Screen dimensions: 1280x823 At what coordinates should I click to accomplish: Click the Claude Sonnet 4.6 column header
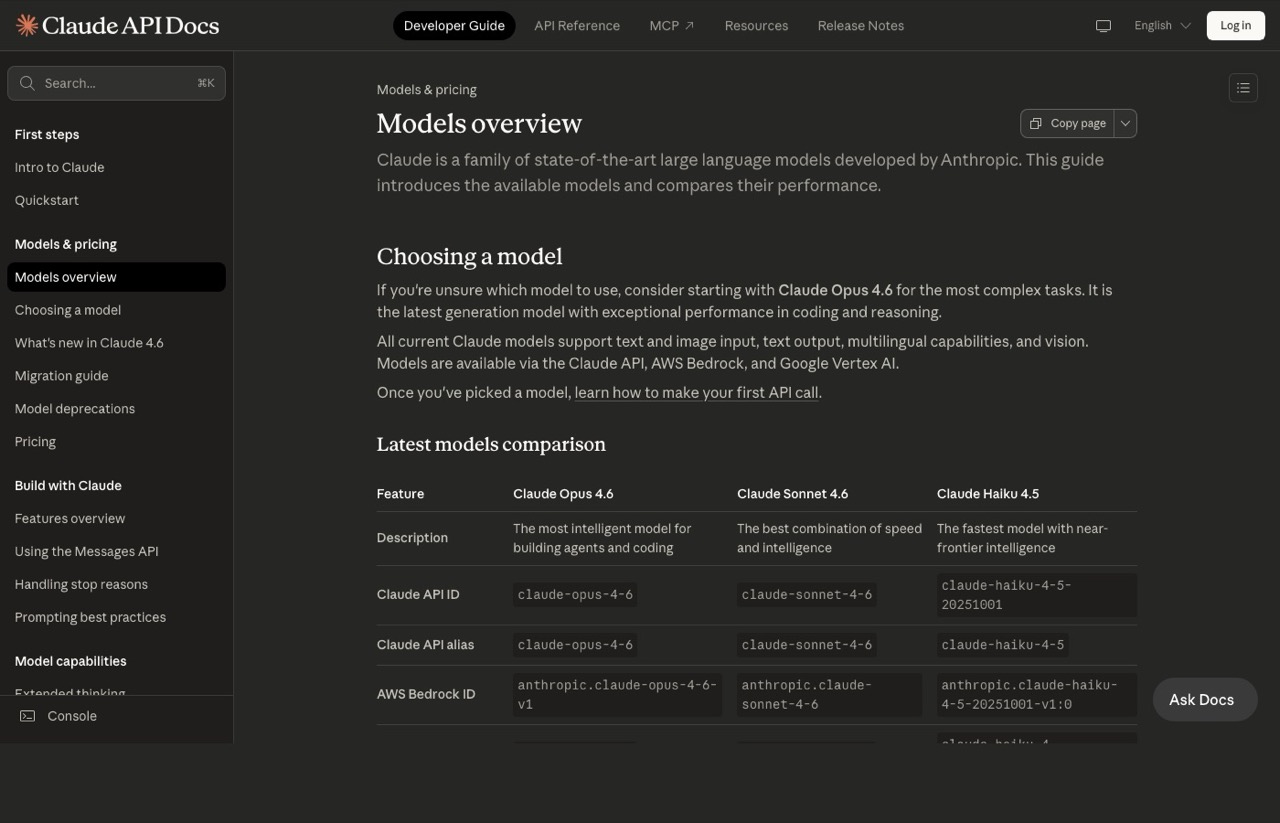[792, 494]
